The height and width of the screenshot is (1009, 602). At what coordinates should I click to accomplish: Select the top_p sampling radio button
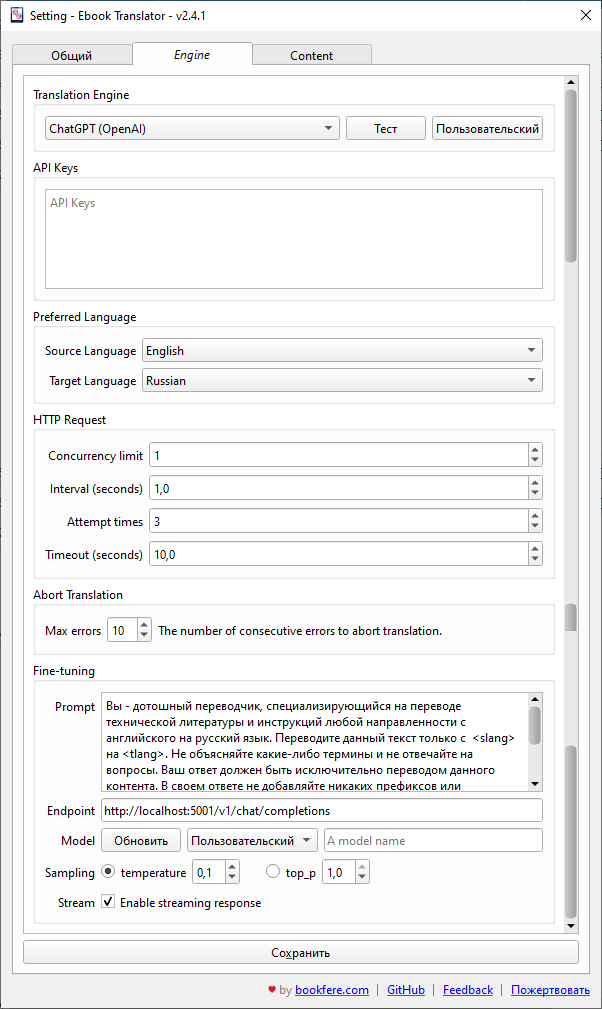[273, 872]
